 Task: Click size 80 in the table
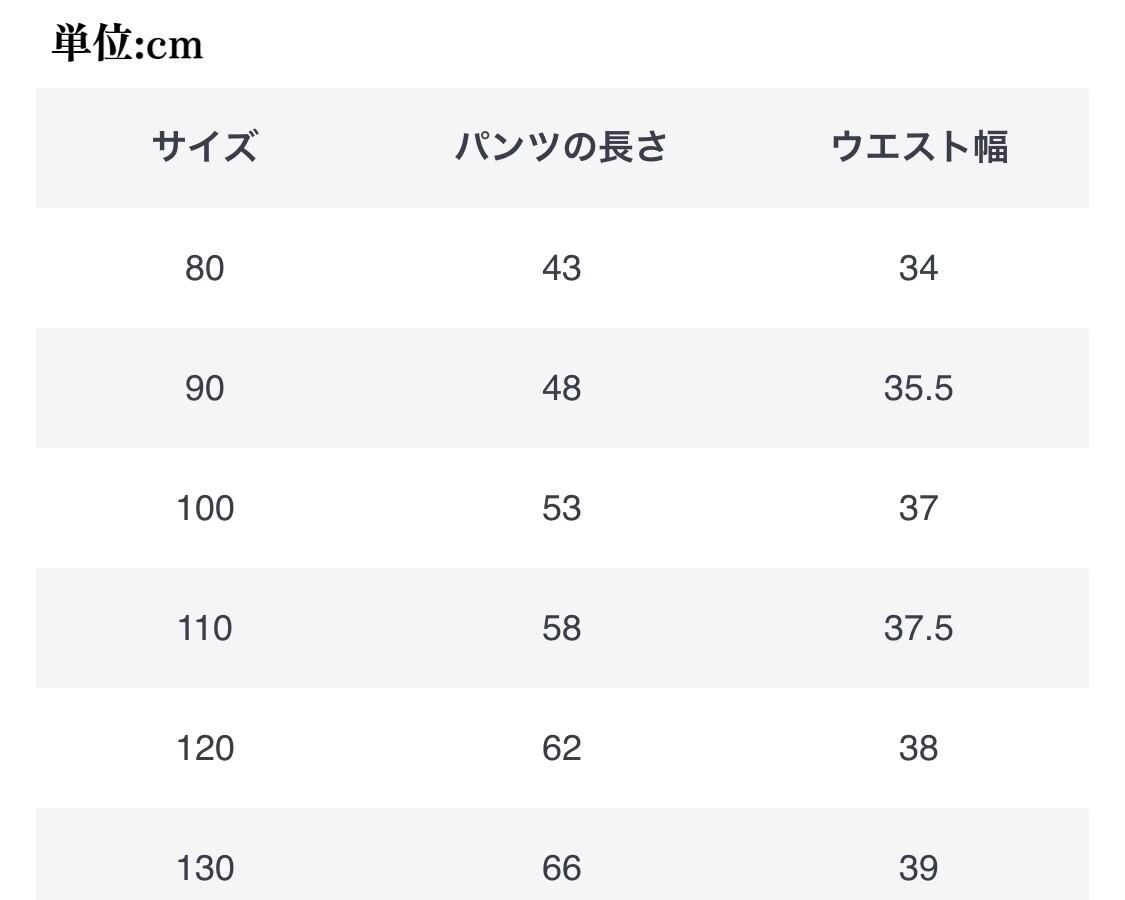[x=205, y=268]
